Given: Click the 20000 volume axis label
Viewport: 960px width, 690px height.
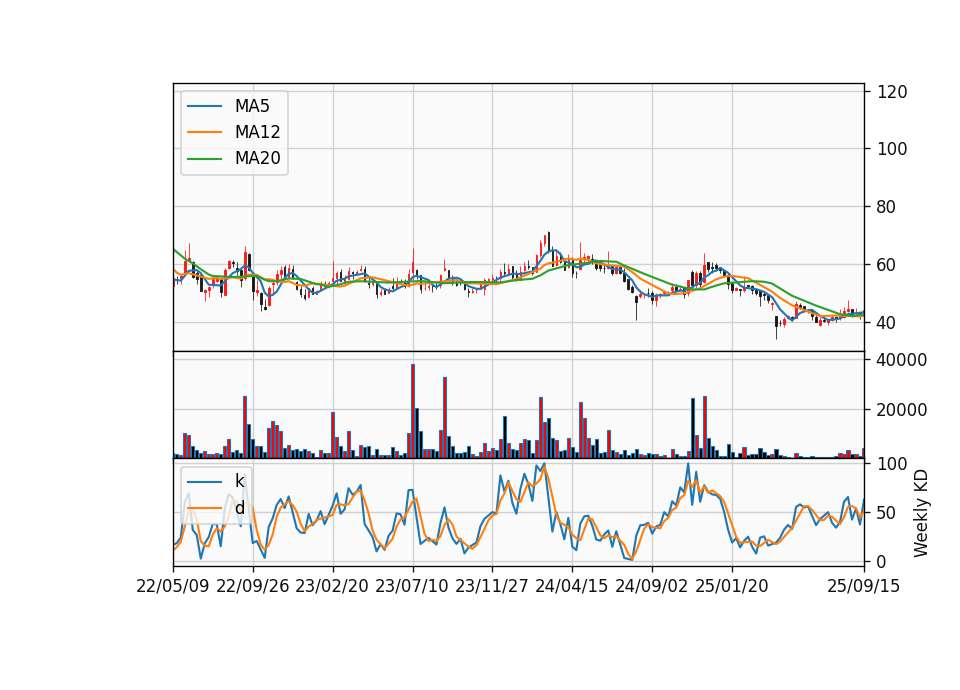Looking at the screenshot, I should [902, 410].
